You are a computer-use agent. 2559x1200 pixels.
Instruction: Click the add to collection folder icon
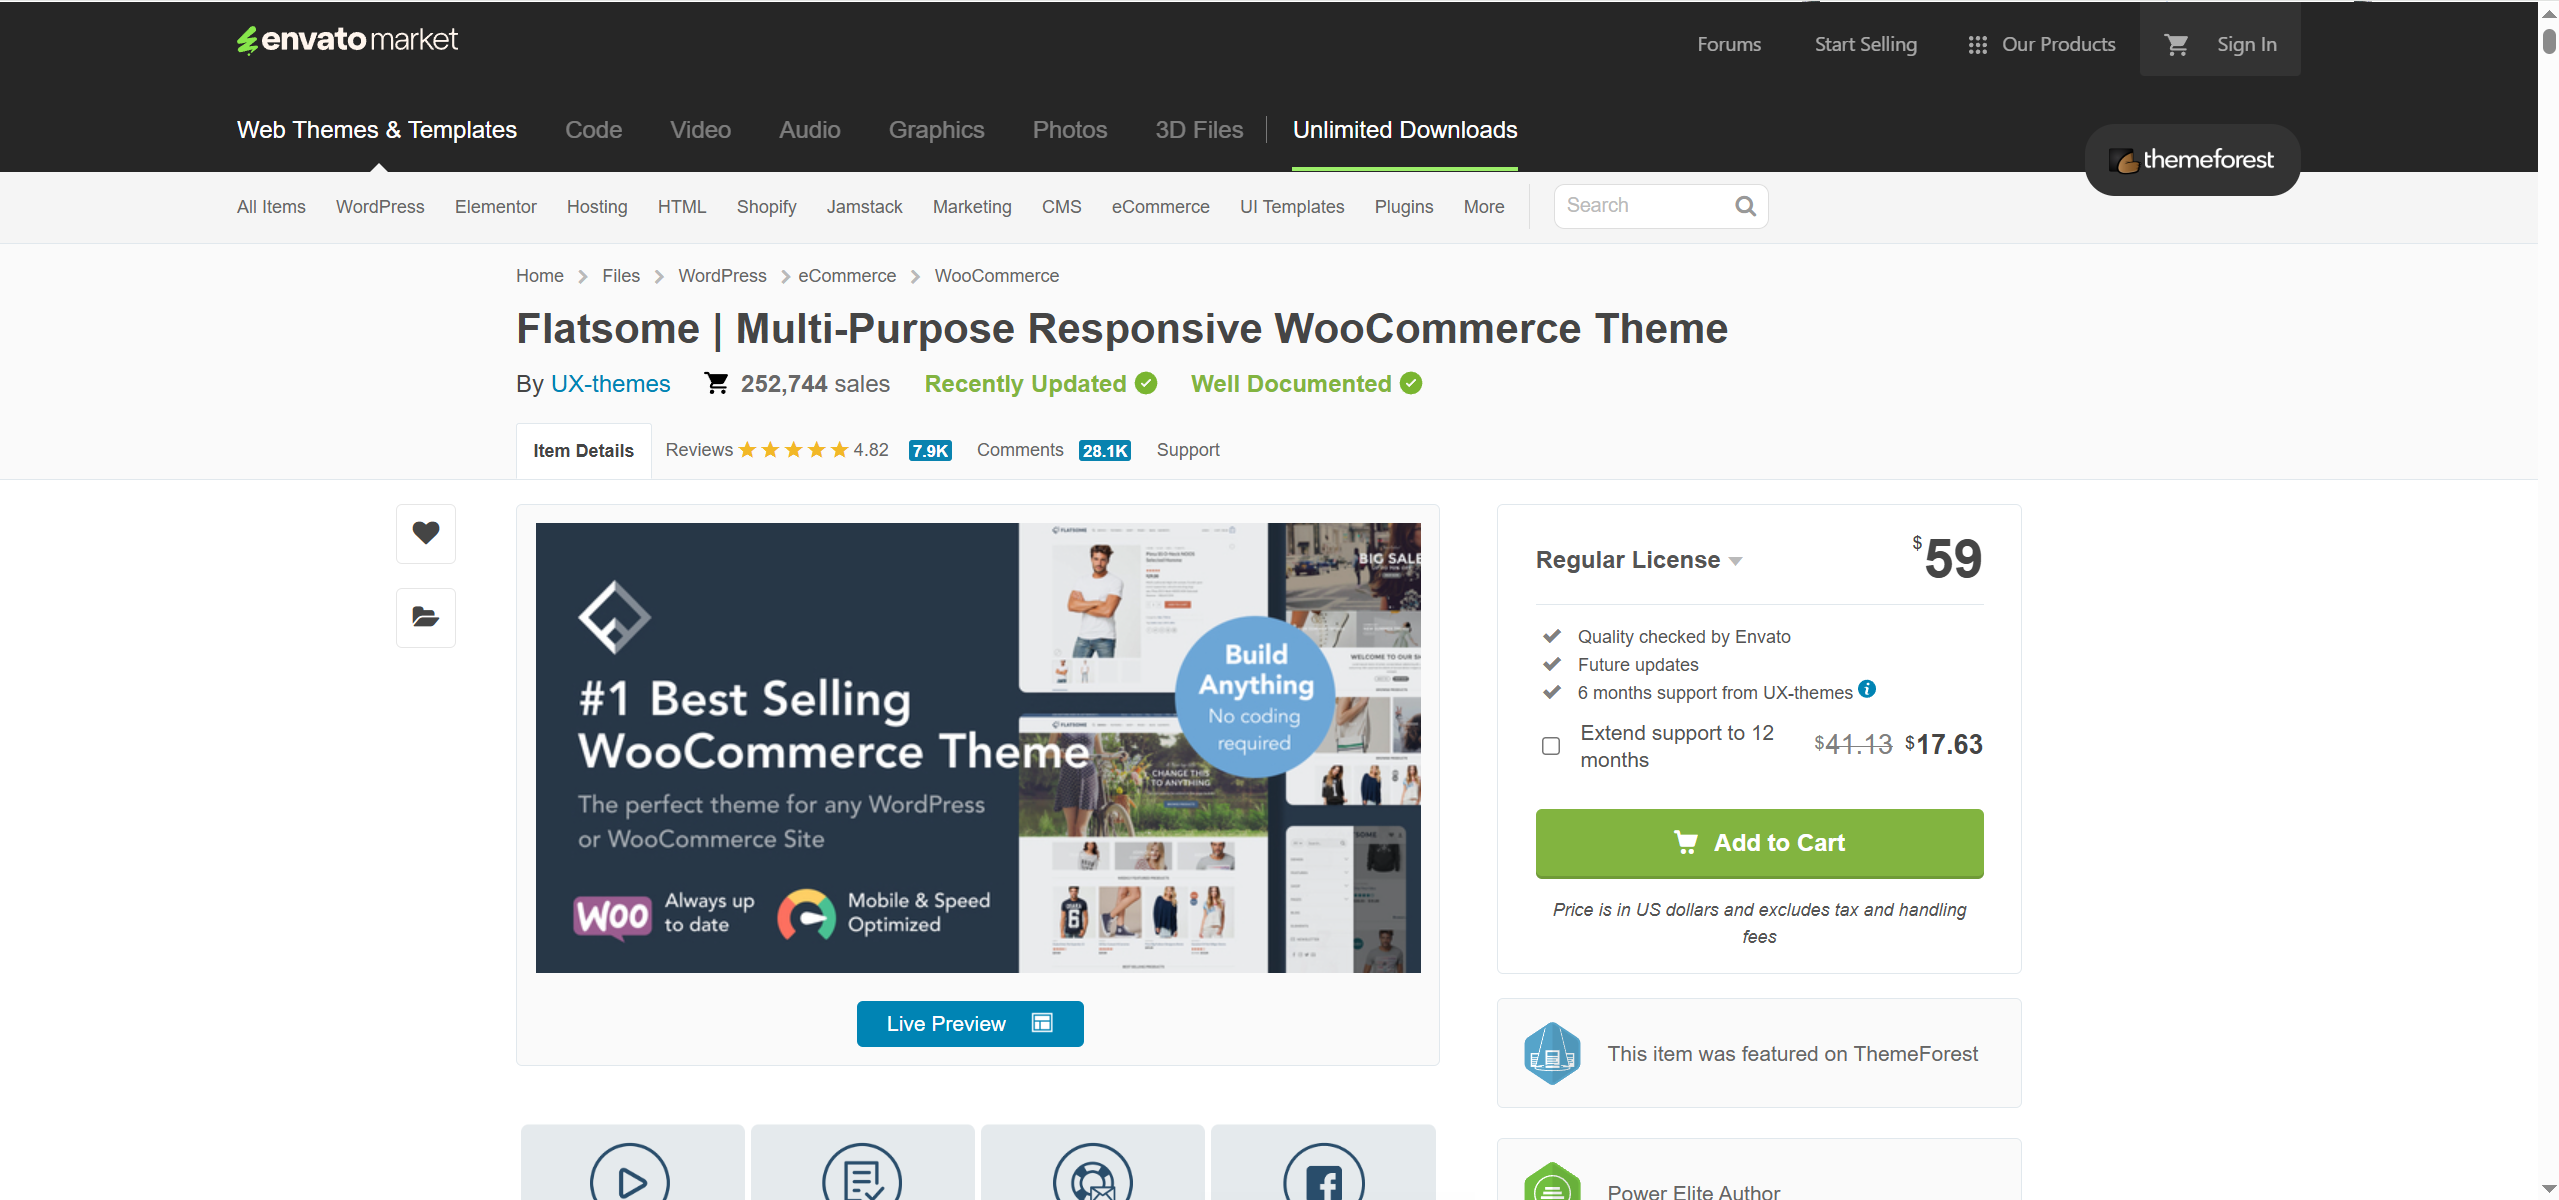pos(426,617)
